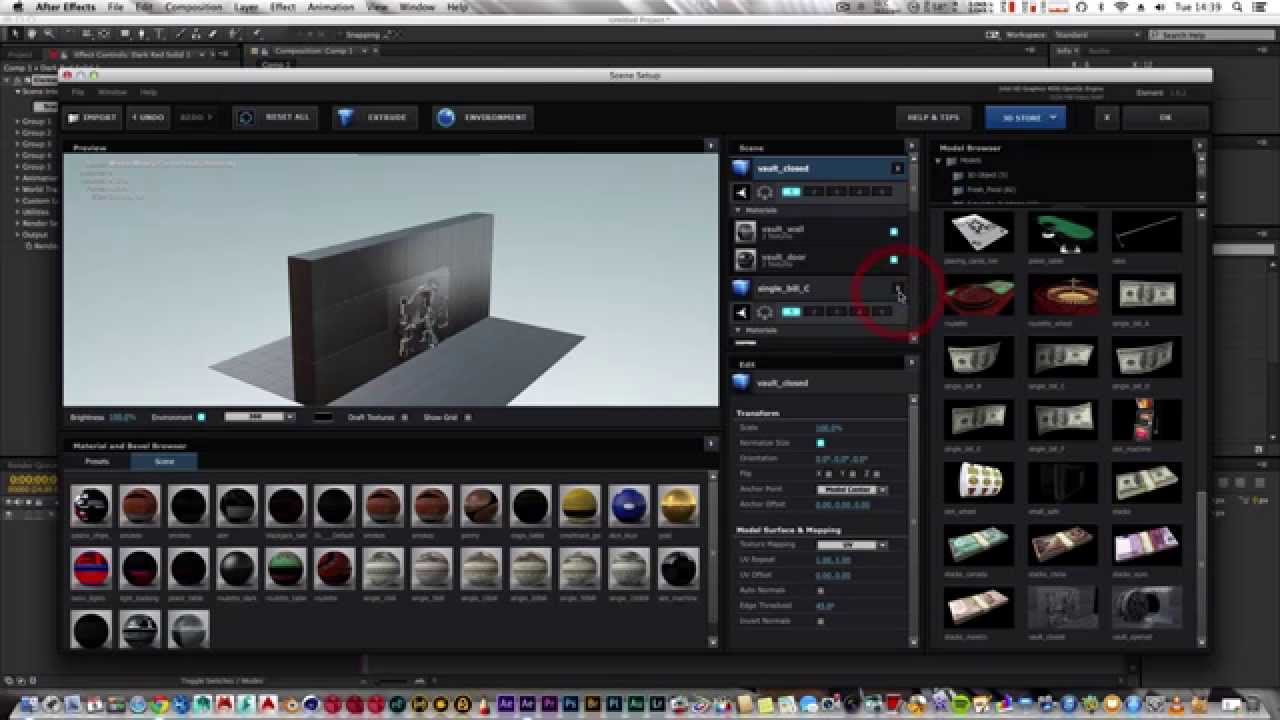
Task: Expand Group 1 in the After Effects panel
Action: [18, 121]
